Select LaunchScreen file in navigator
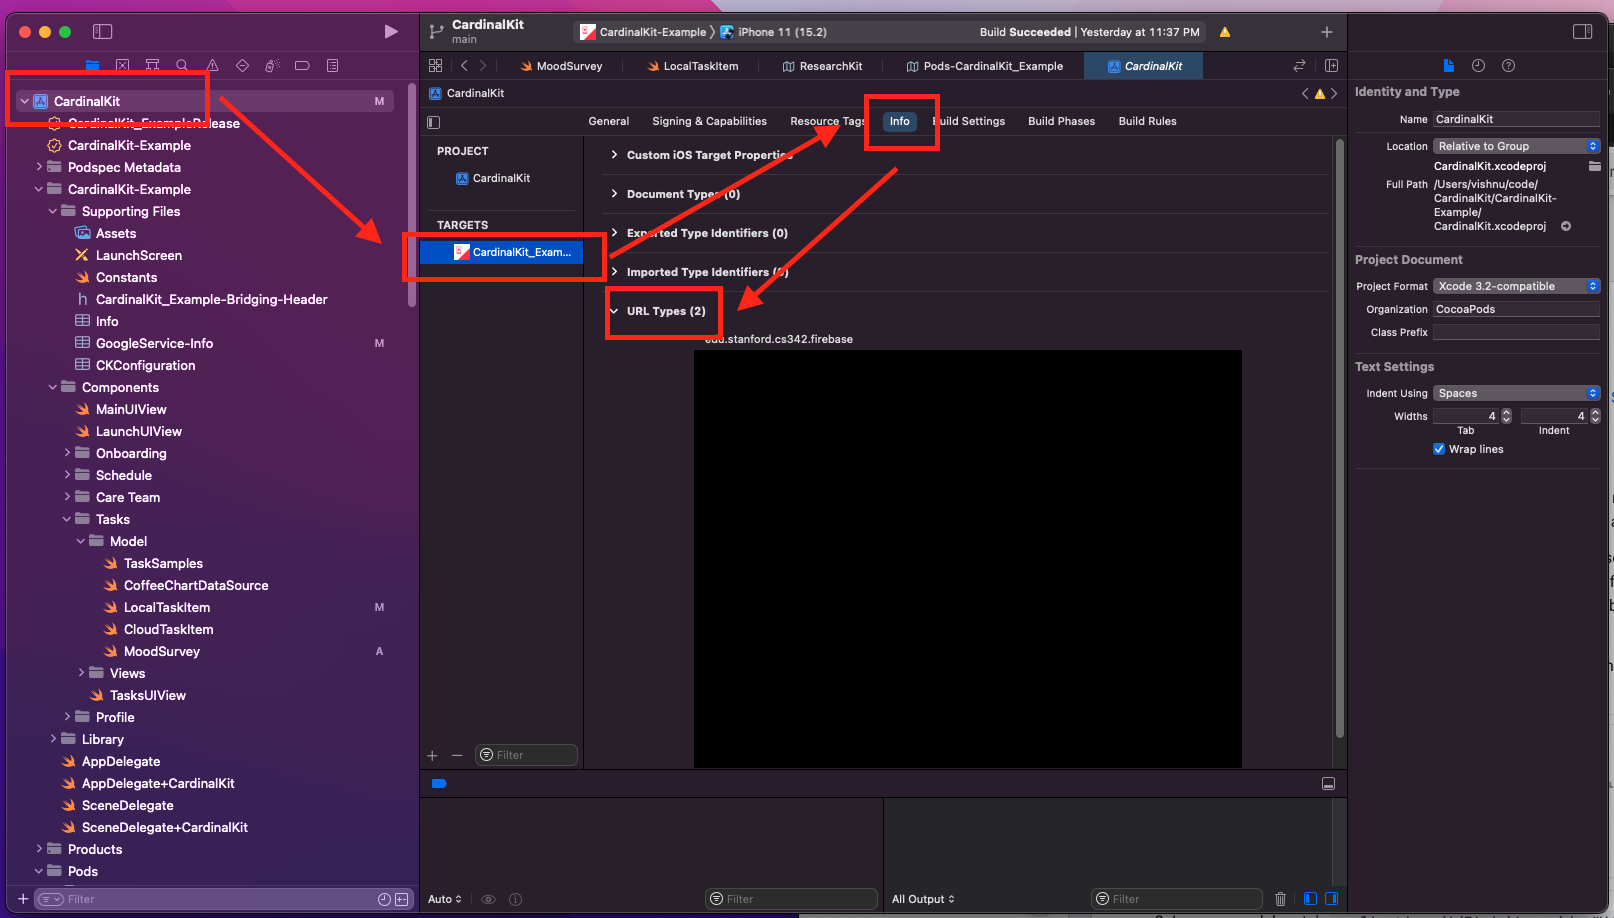 click(x=138, y=255)
